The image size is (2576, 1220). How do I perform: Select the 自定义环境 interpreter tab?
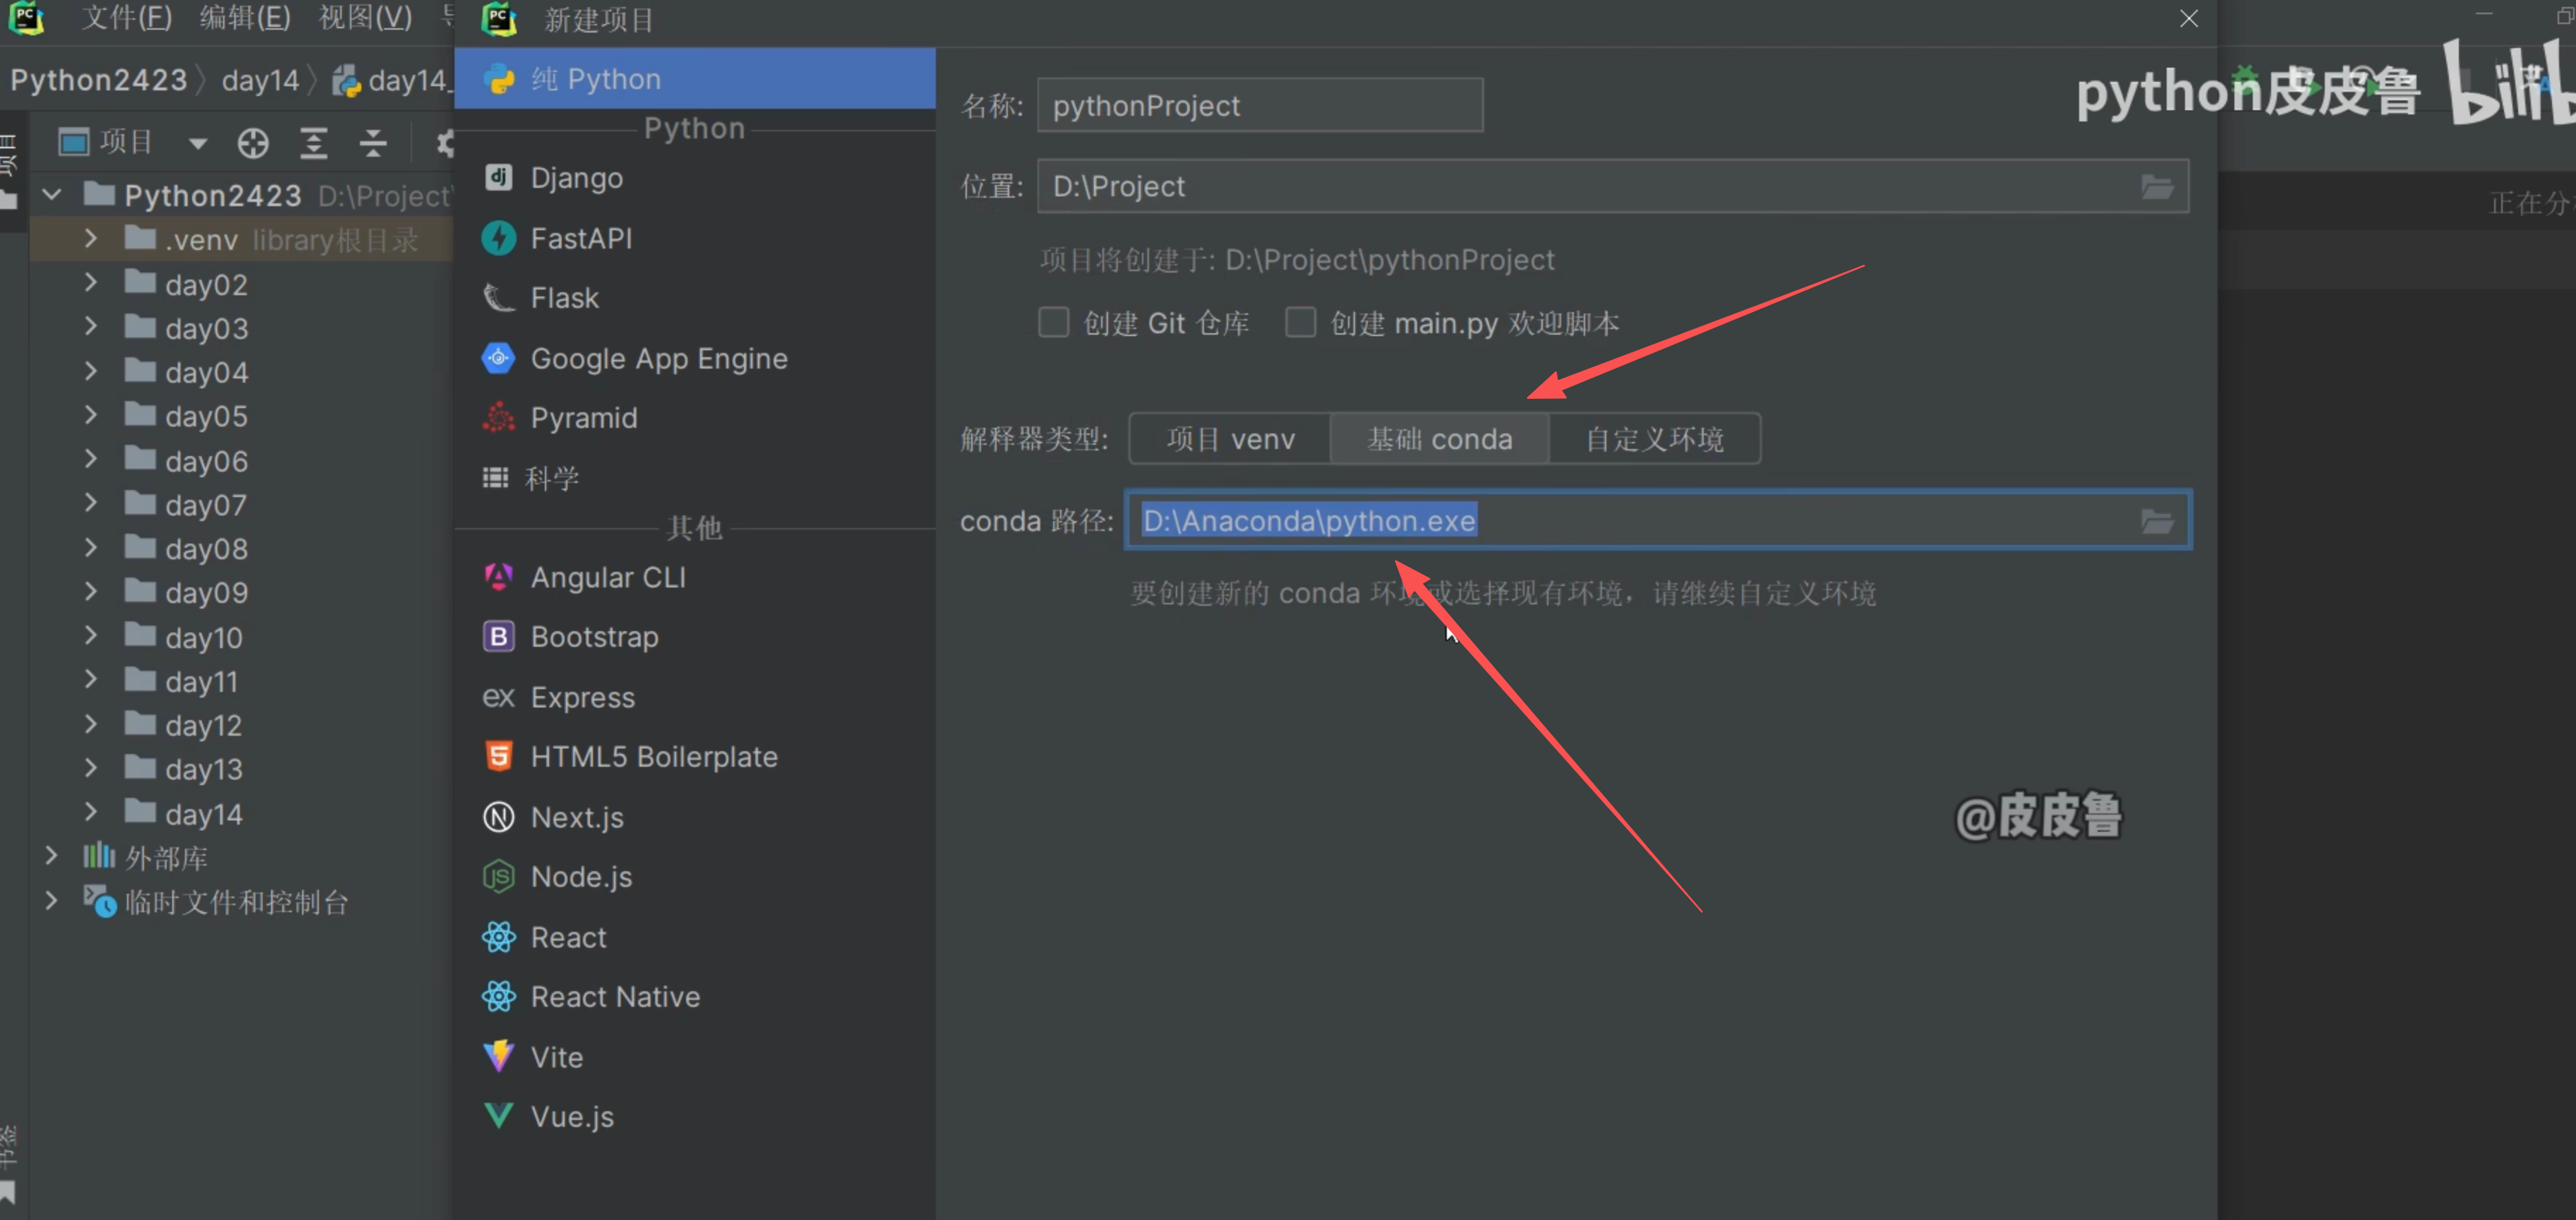(1654, 439)
